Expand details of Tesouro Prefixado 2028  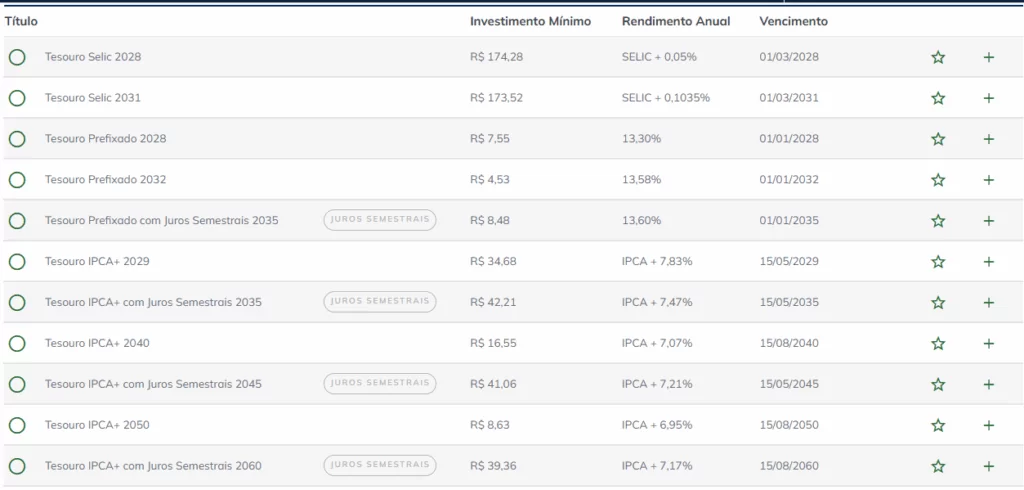(989, 139)
